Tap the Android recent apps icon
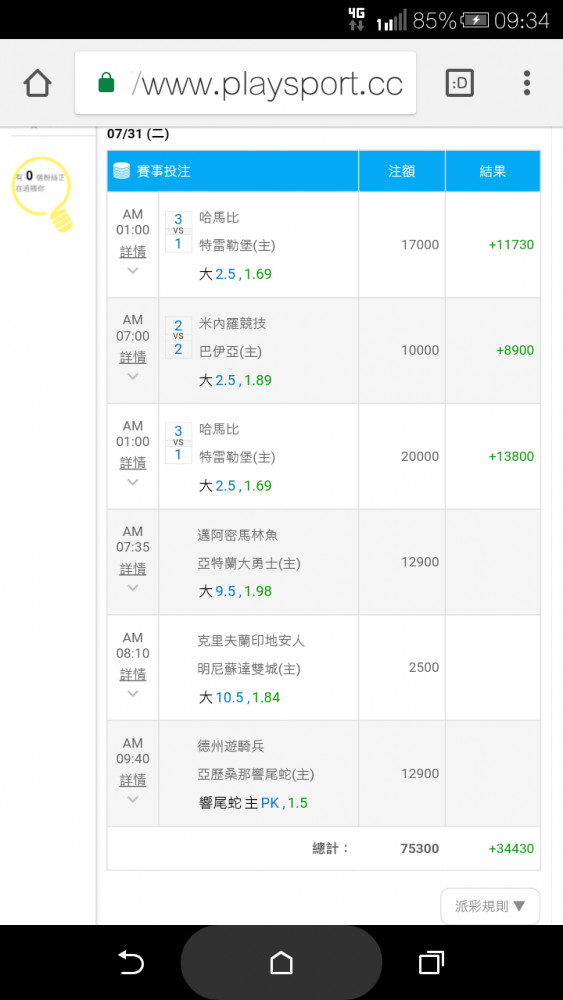 431,962
